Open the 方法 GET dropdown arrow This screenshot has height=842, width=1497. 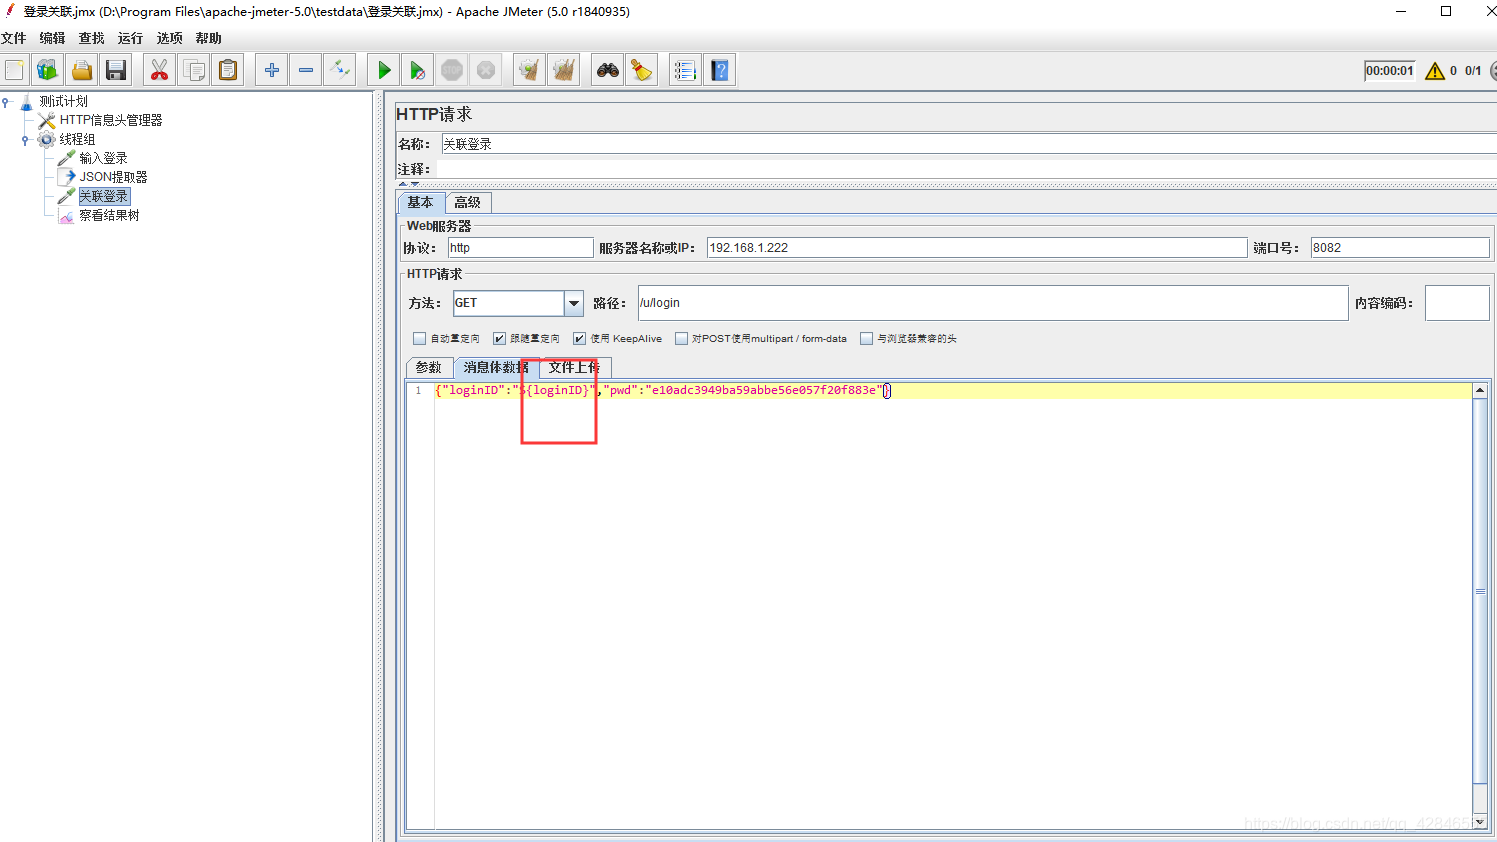click(574, 303)
